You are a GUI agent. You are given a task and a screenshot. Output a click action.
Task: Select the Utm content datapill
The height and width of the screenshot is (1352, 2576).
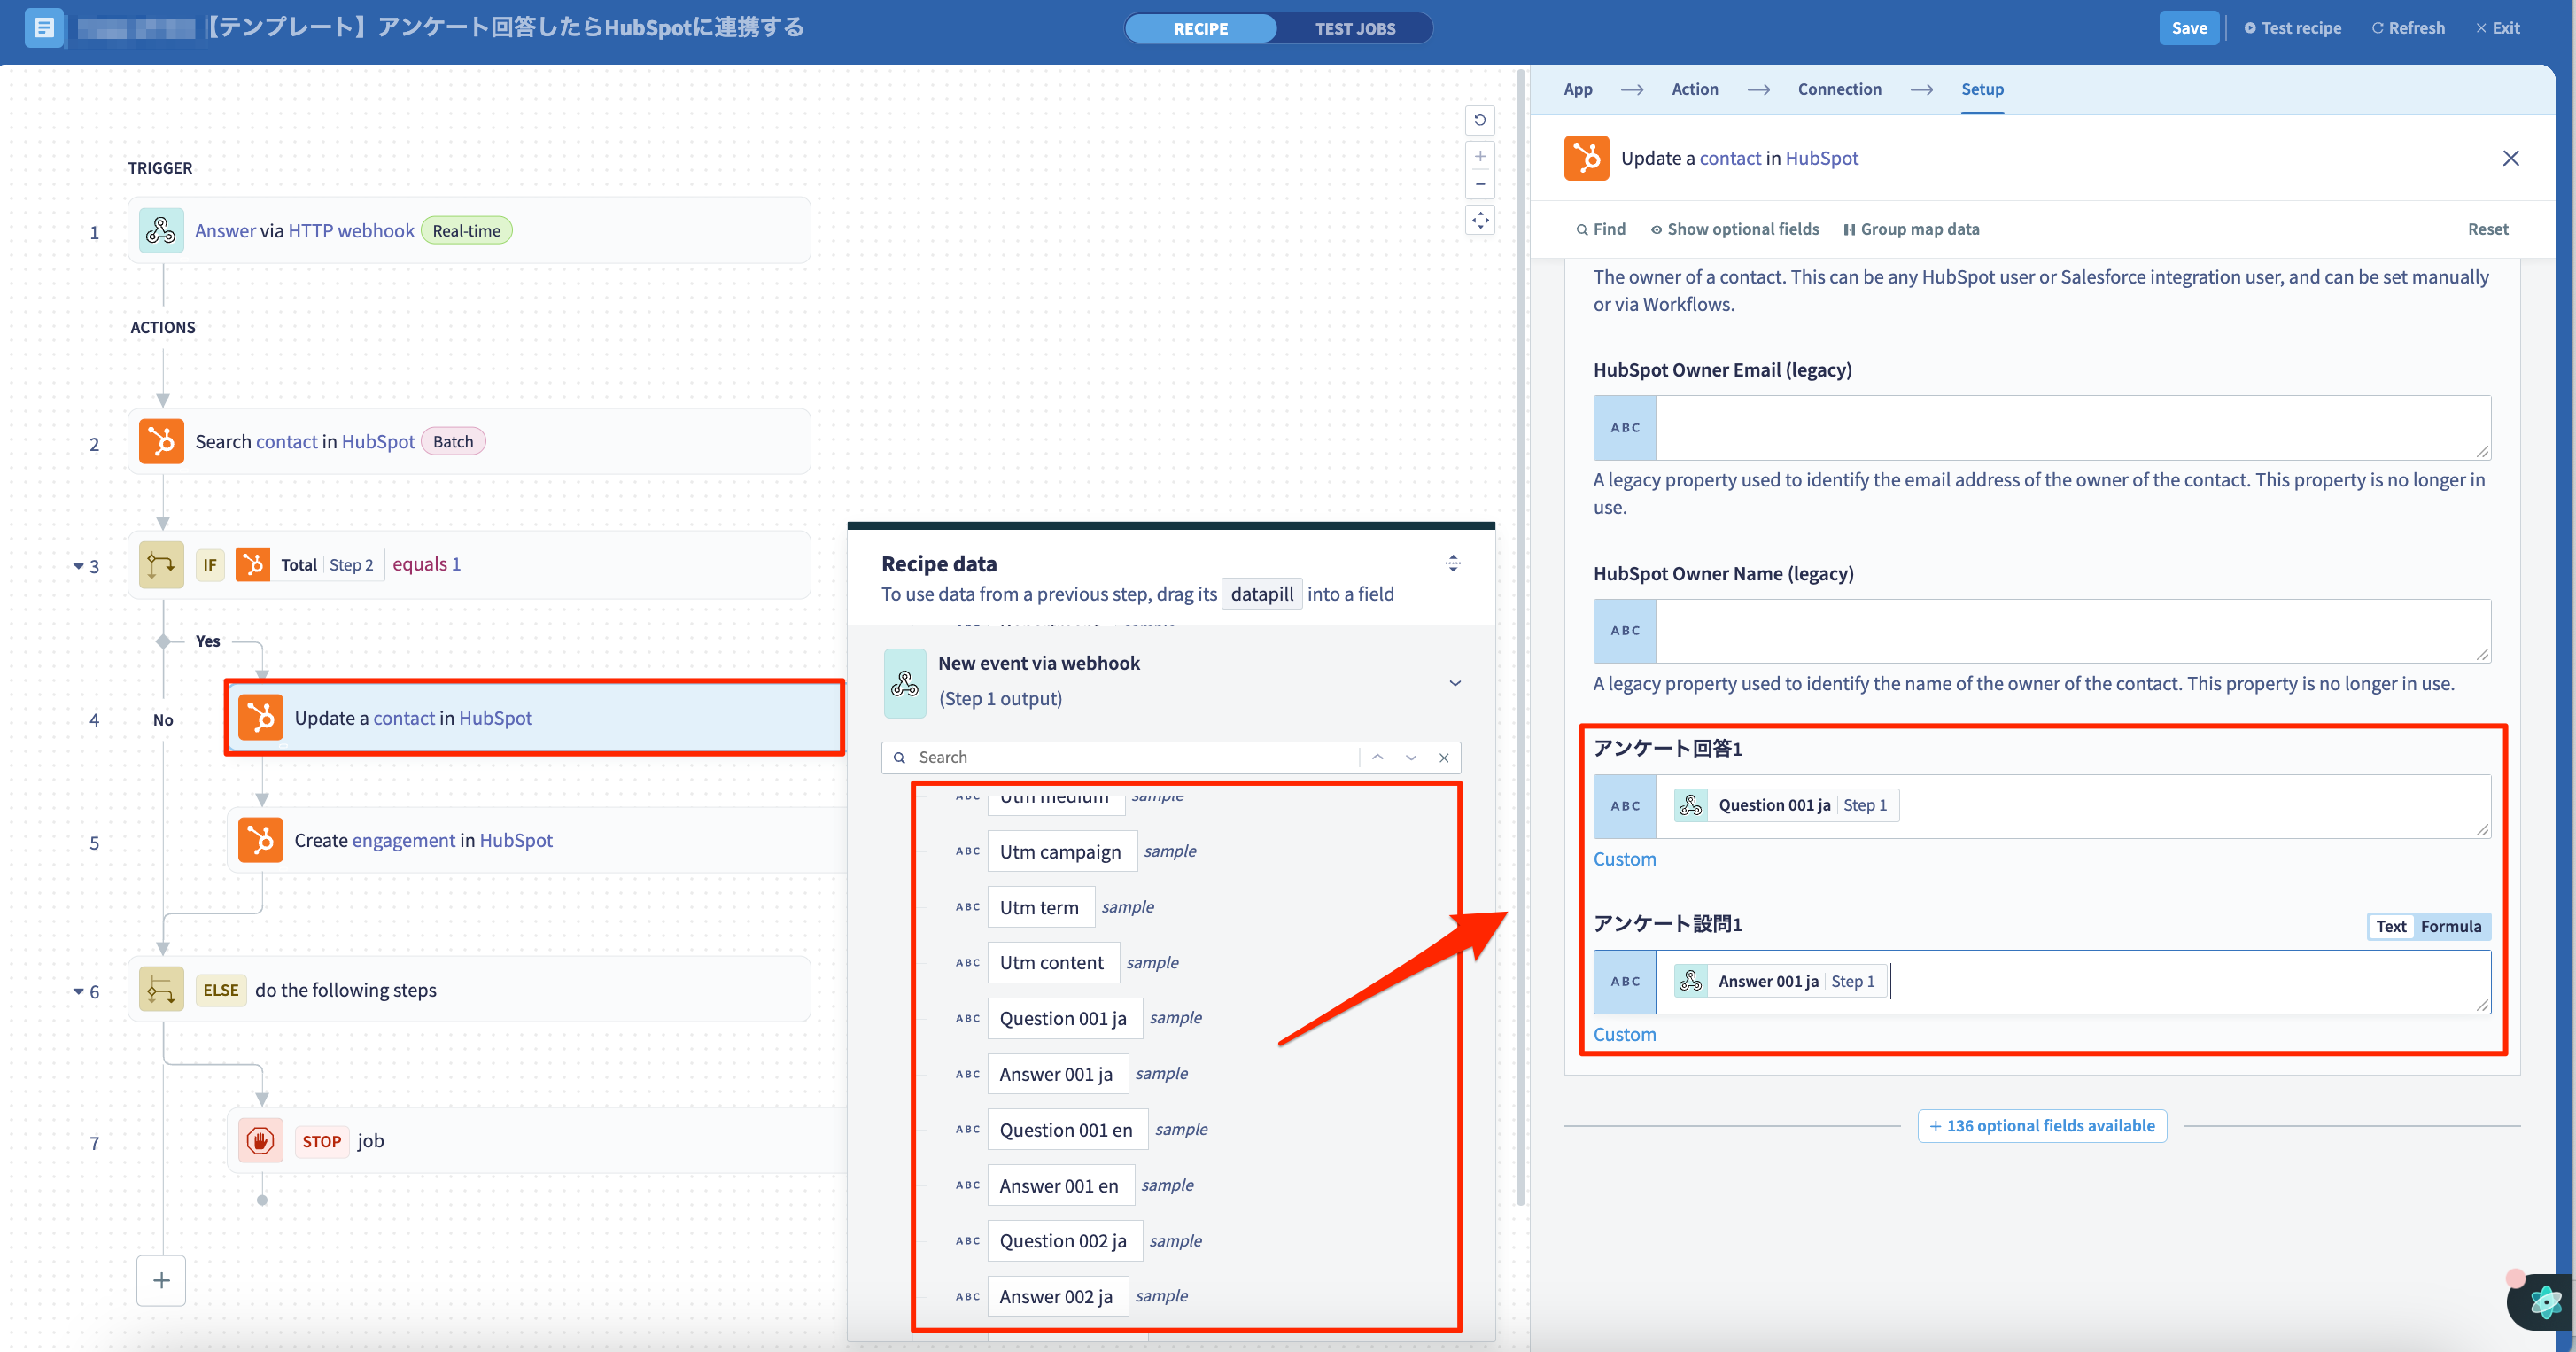tap(1052, 962)
